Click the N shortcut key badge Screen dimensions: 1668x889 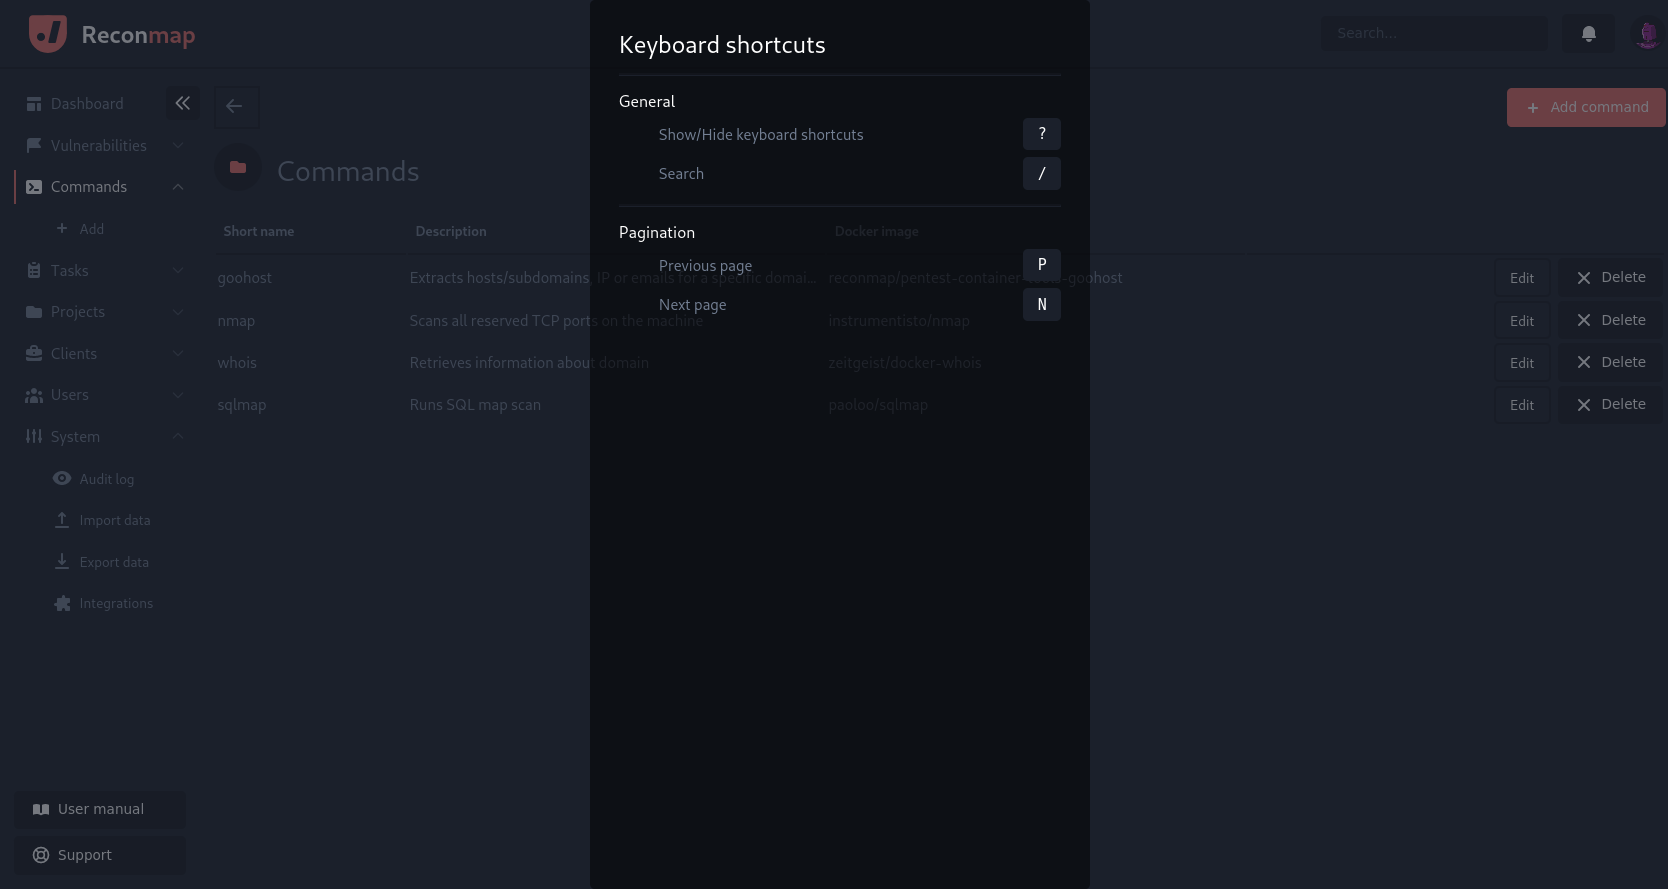(x=1042, y=305)
